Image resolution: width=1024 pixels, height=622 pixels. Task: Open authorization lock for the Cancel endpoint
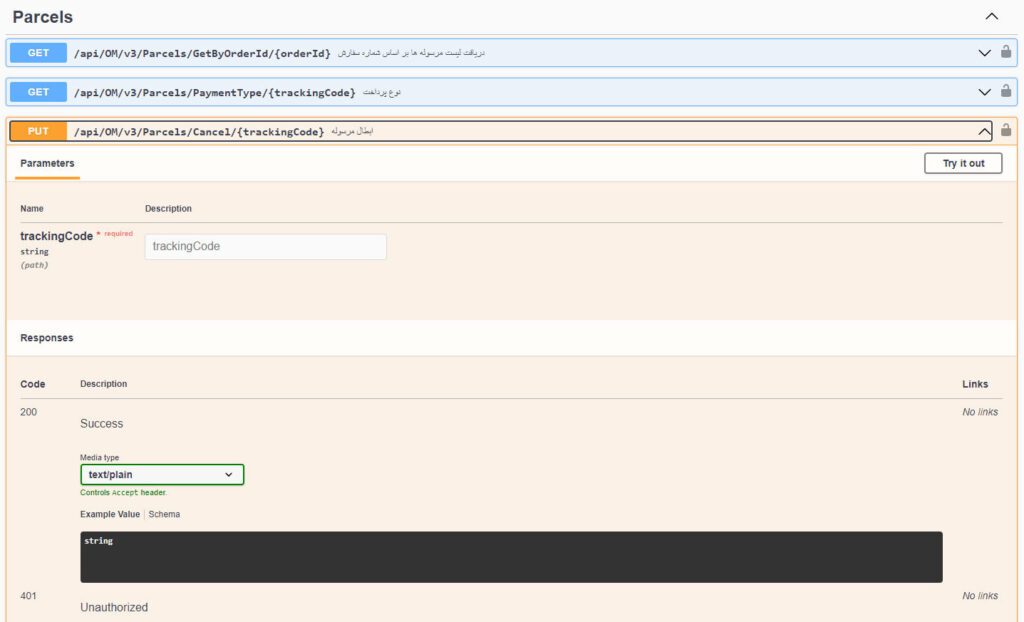pos(1006,131)
